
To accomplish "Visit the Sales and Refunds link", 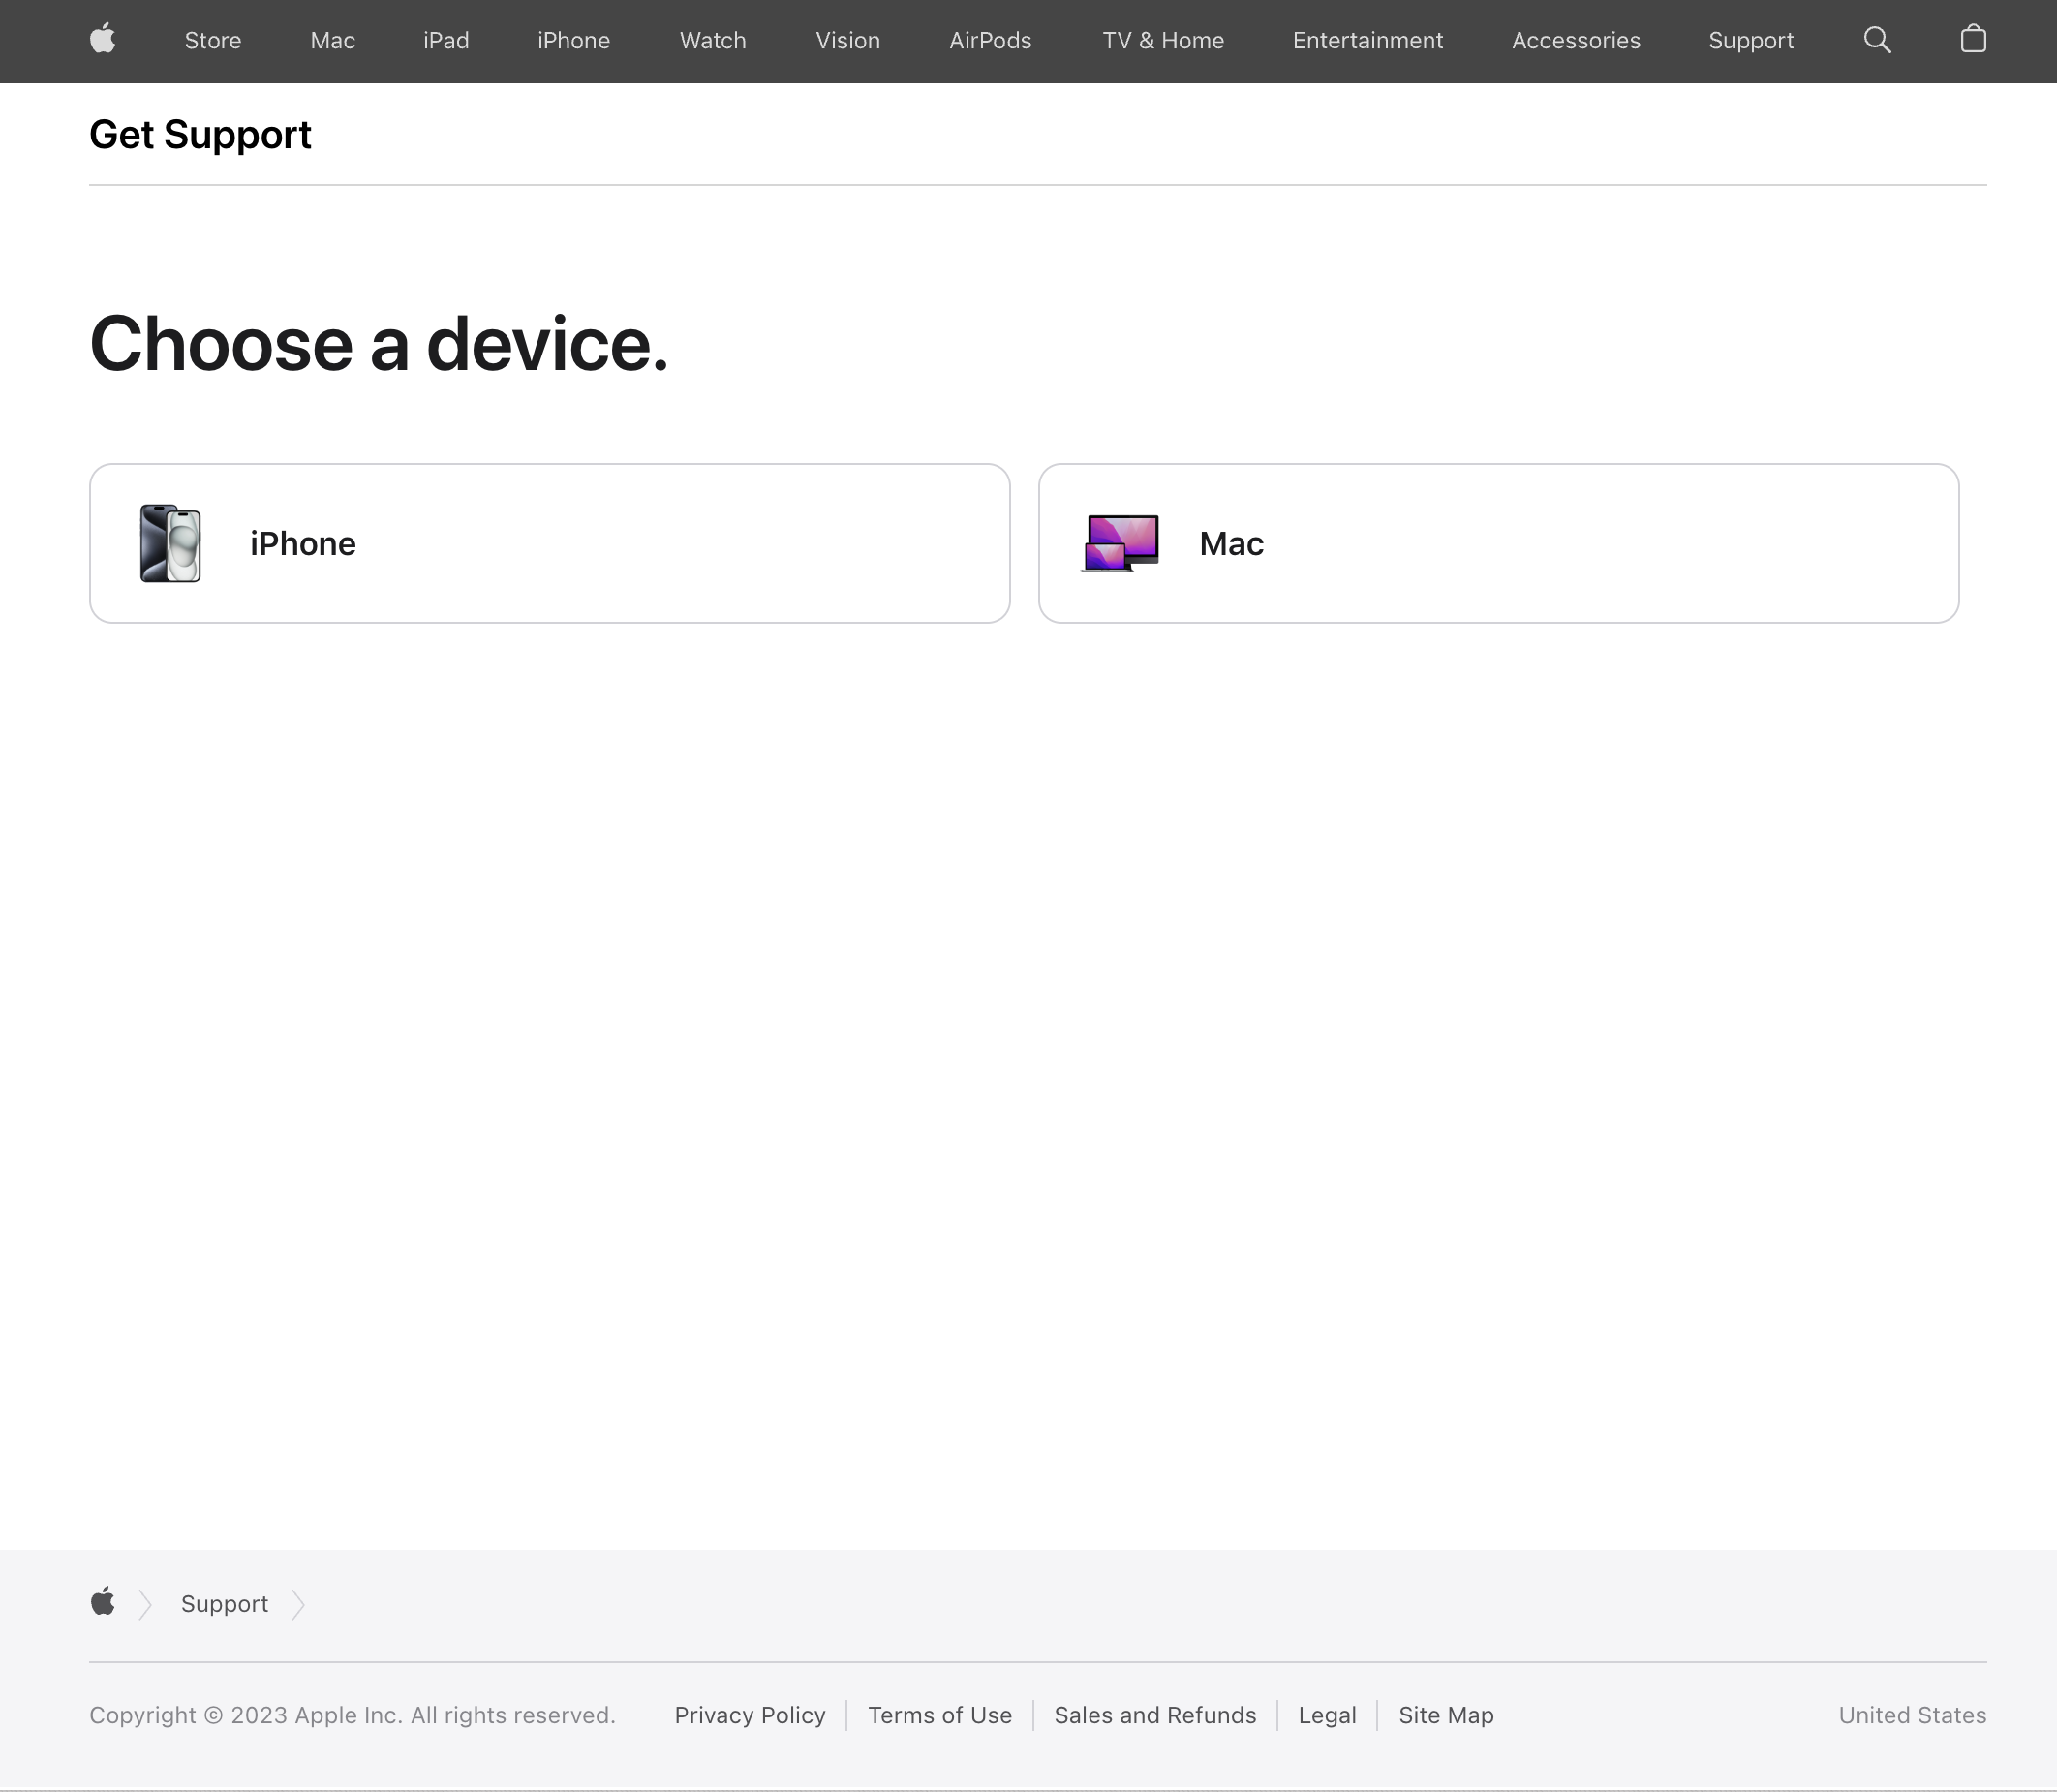I will point(1154,1715).
